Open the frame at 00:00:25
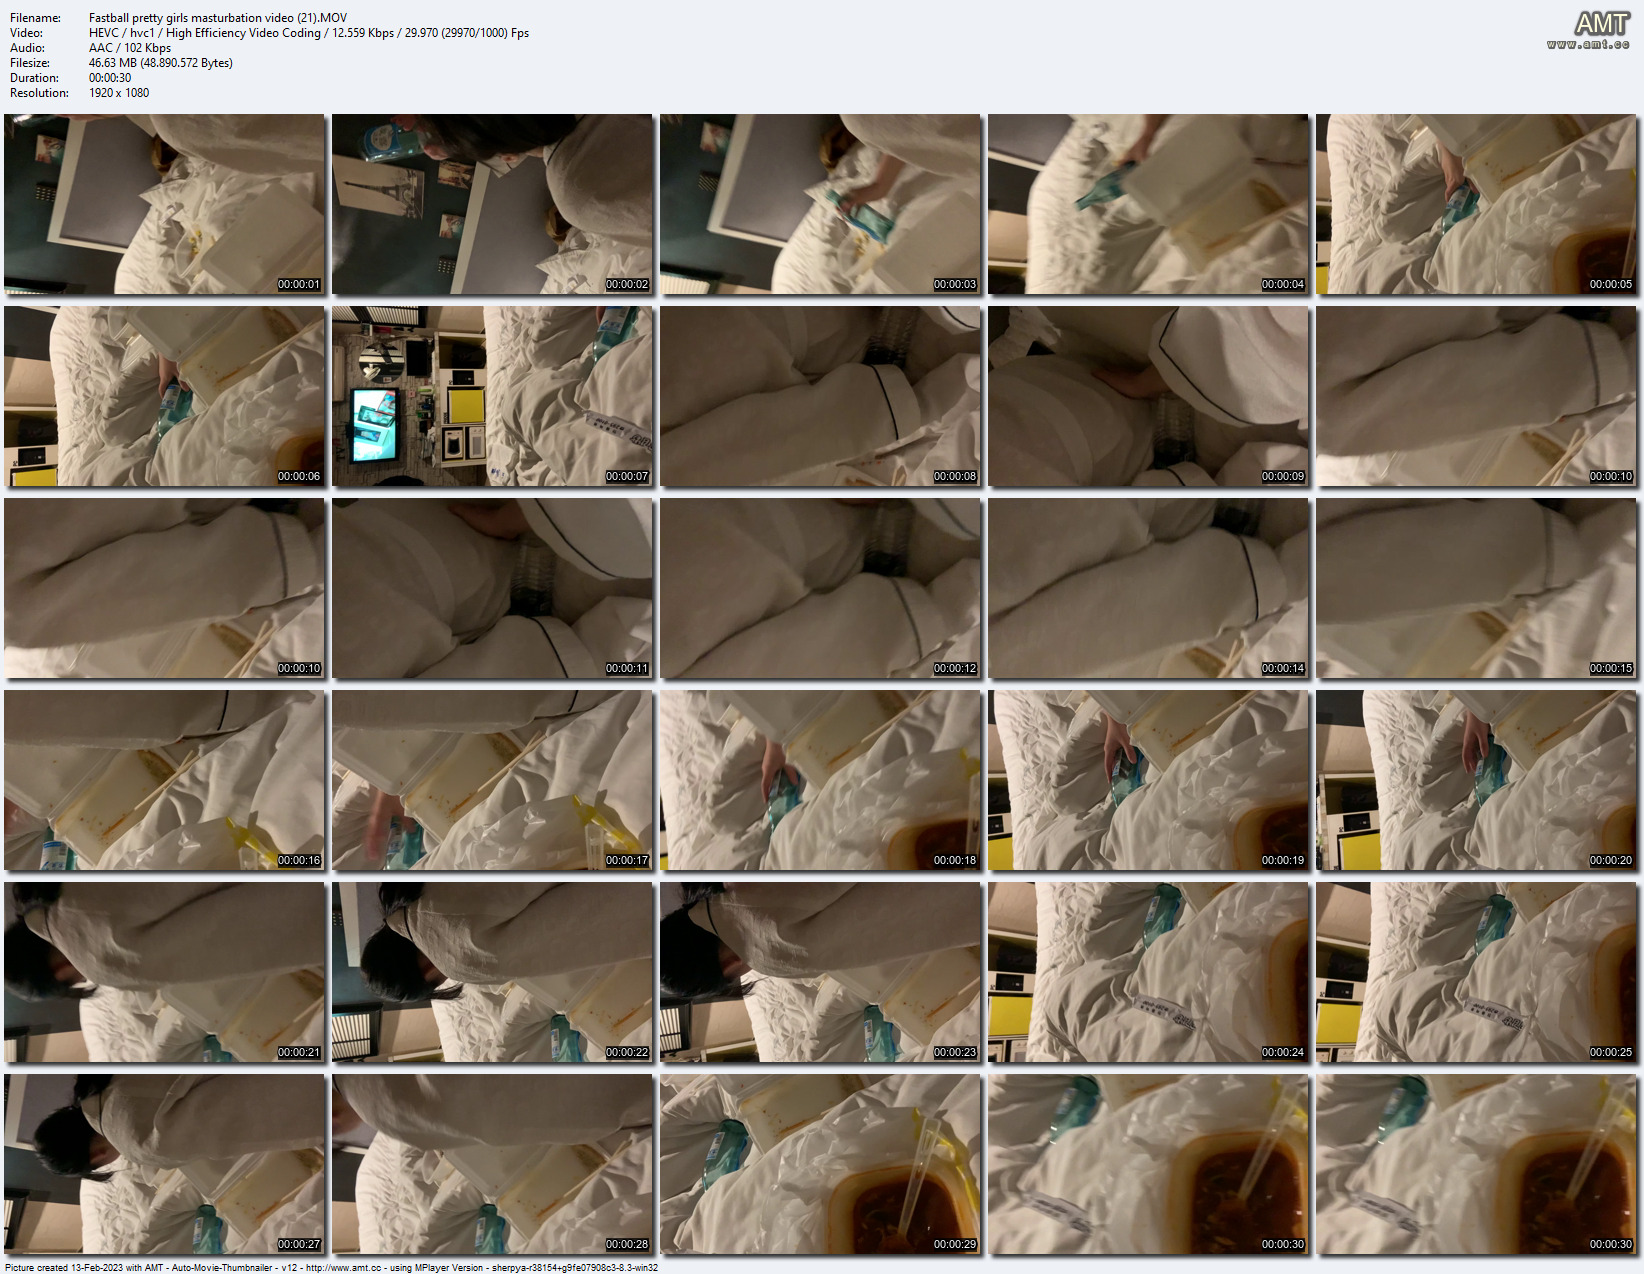The height and width of the screenshot is (1274, 1644). (1477, 972)
